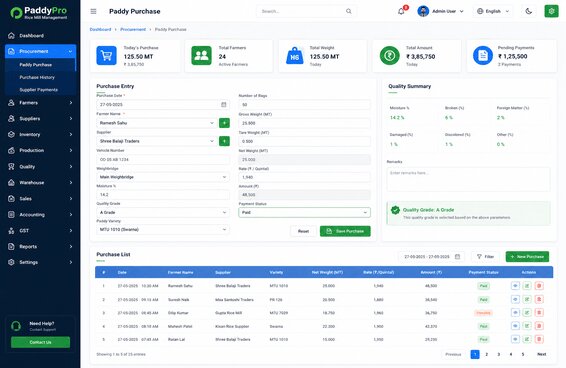Screen dimensions: 566x368
Task: Click the Procurement breadcrumb link
Action: point(133,29)
